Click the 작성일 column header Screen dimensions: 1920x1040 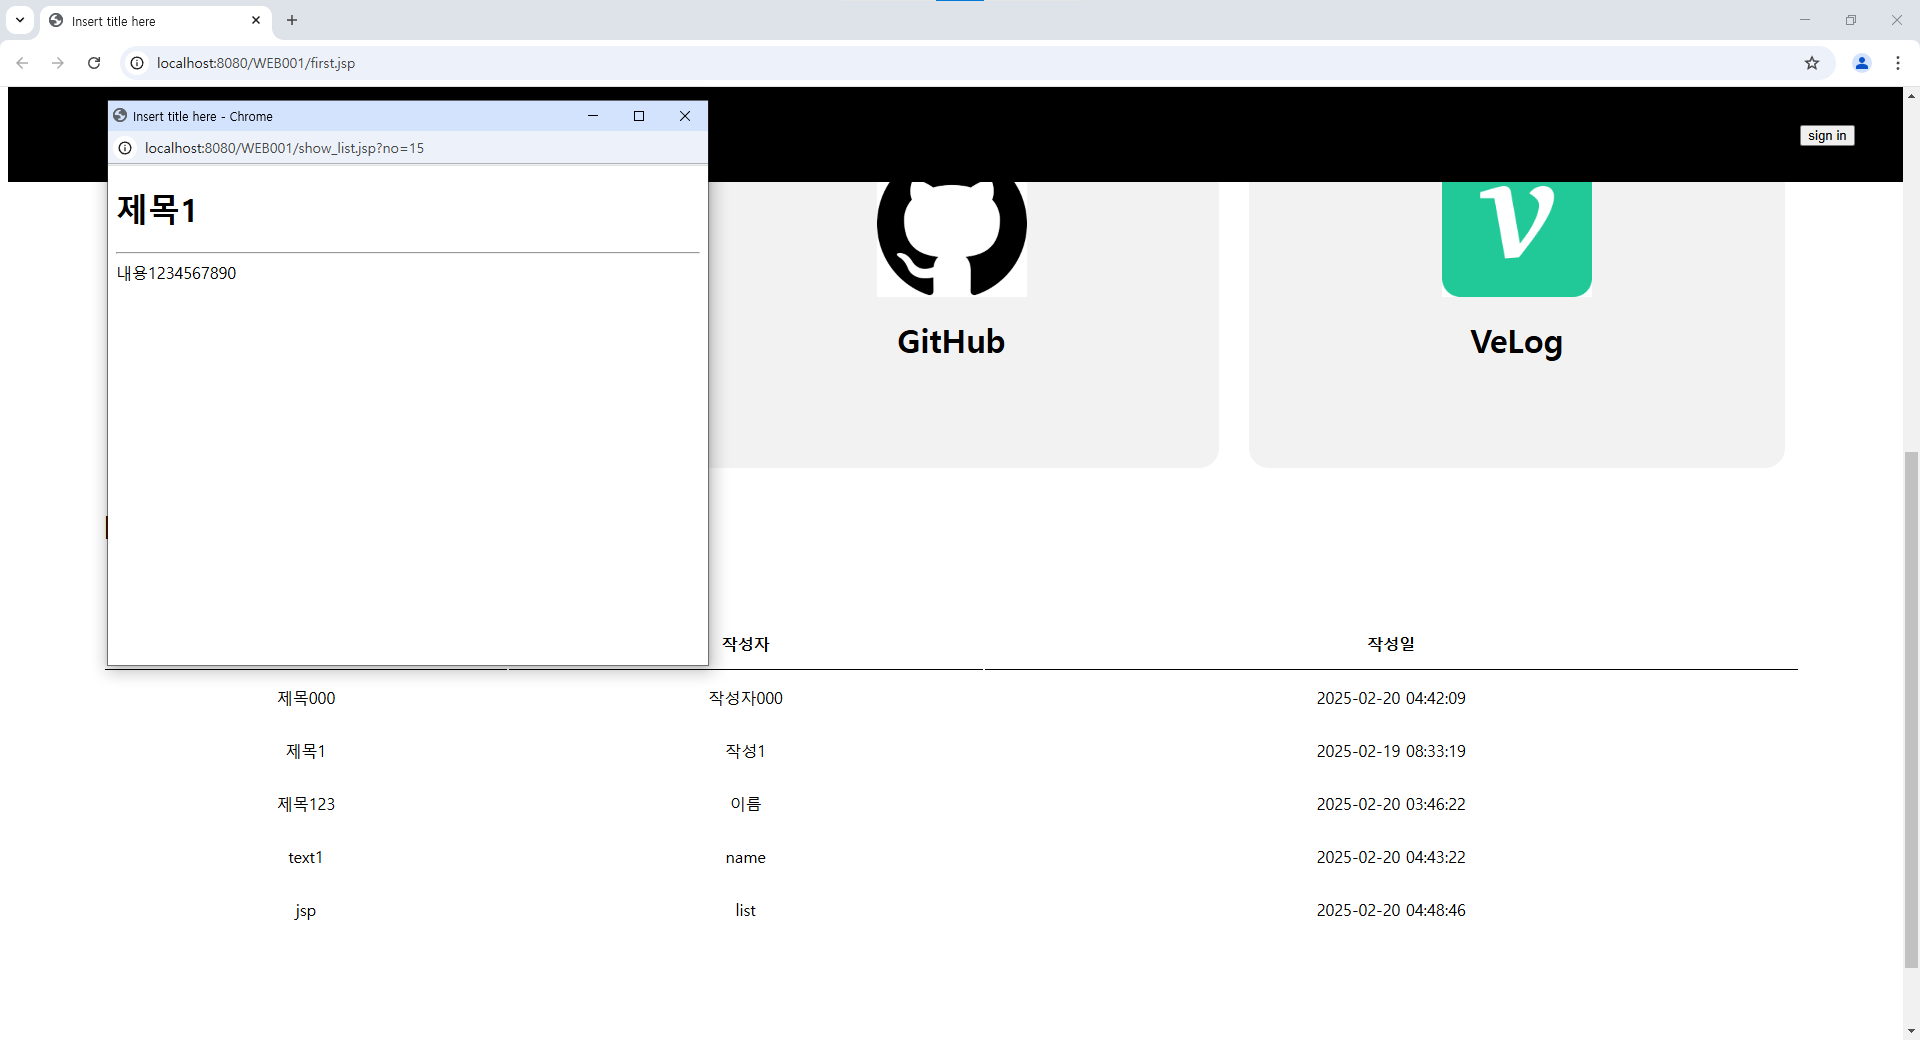tap(1391, 644)
